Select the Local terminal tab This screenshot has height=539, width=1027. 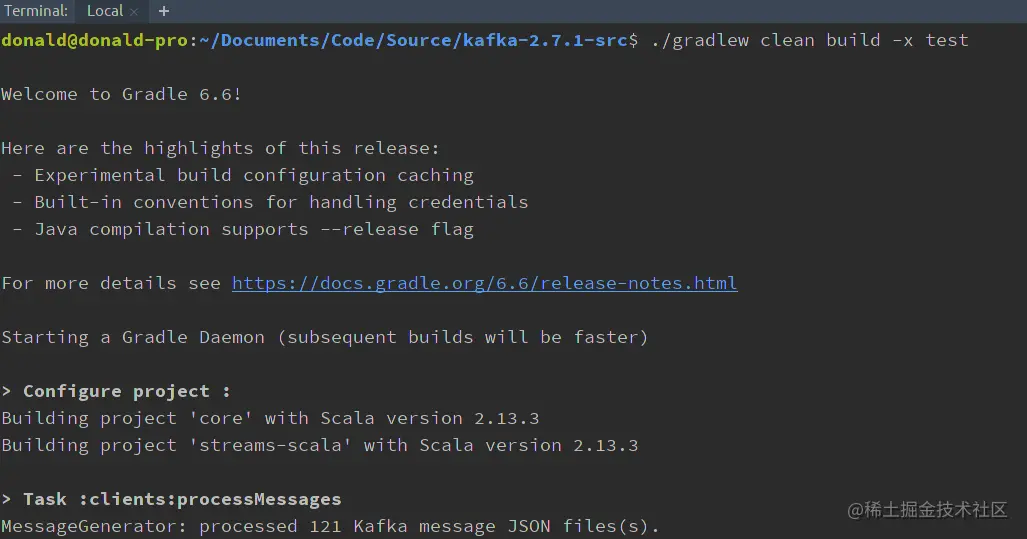pyautogui.click(x=105, y=11)
